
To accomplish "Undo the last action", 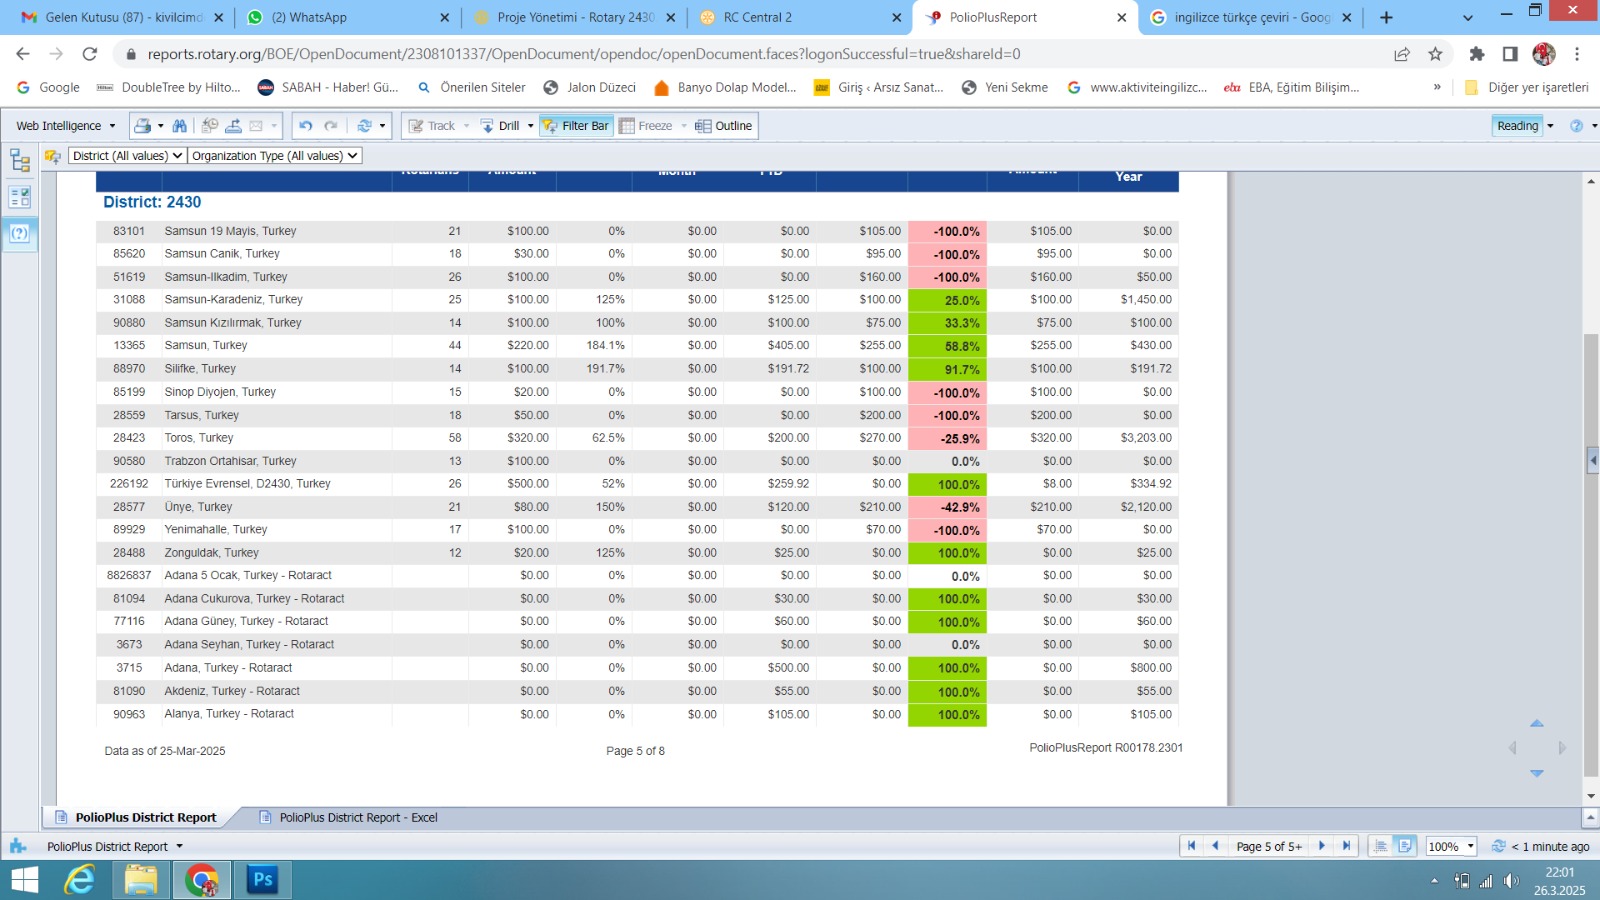I will click(306, 126).
